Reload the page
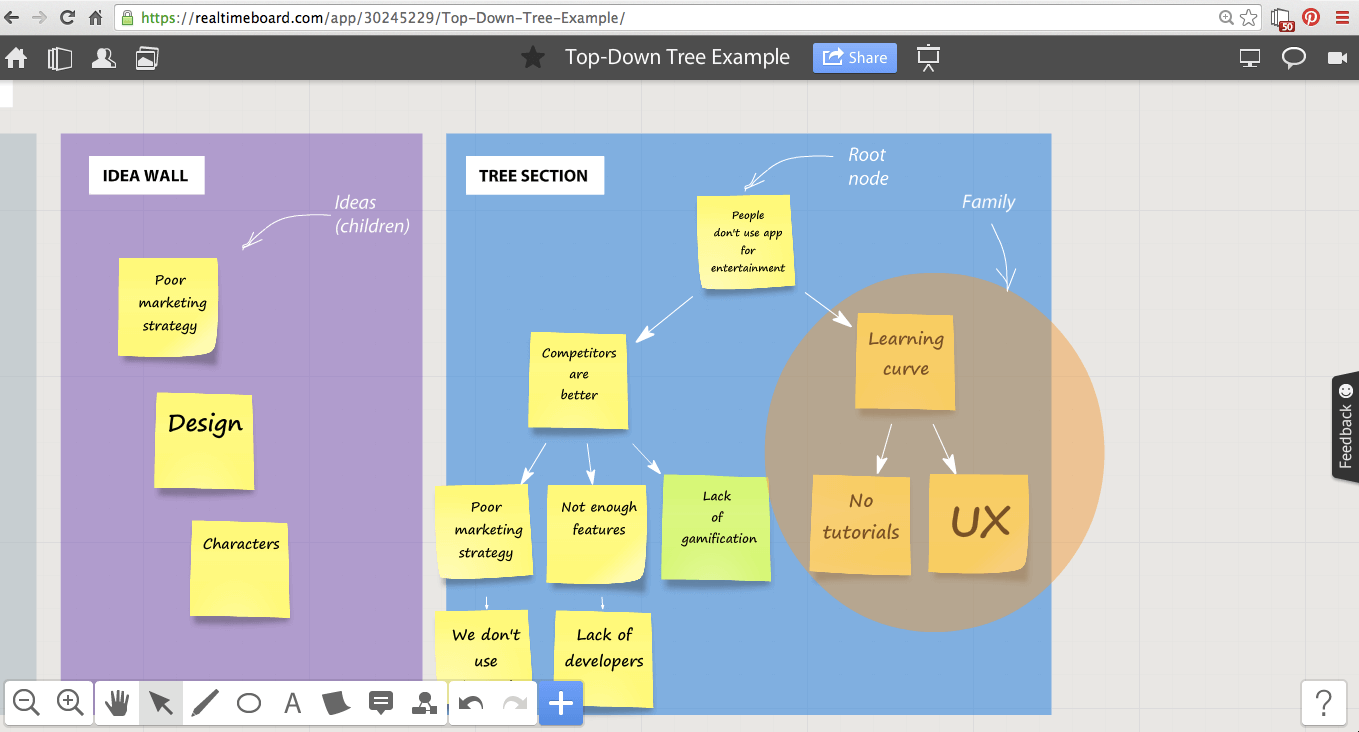This screenshot has height=732, width=1359. tap(68, 17)
